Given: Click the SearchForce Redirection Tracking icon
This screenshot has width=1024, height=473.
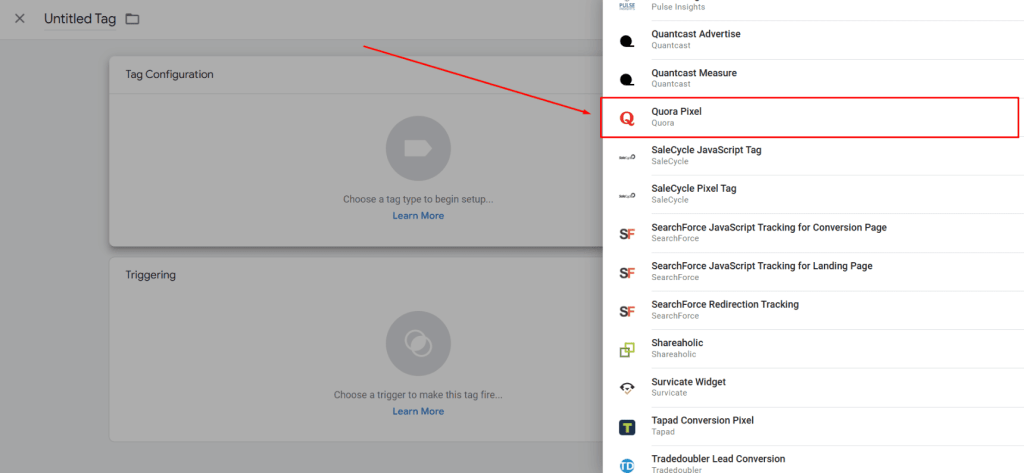Looking at the screenshot, I should click(x=627, y=311).
